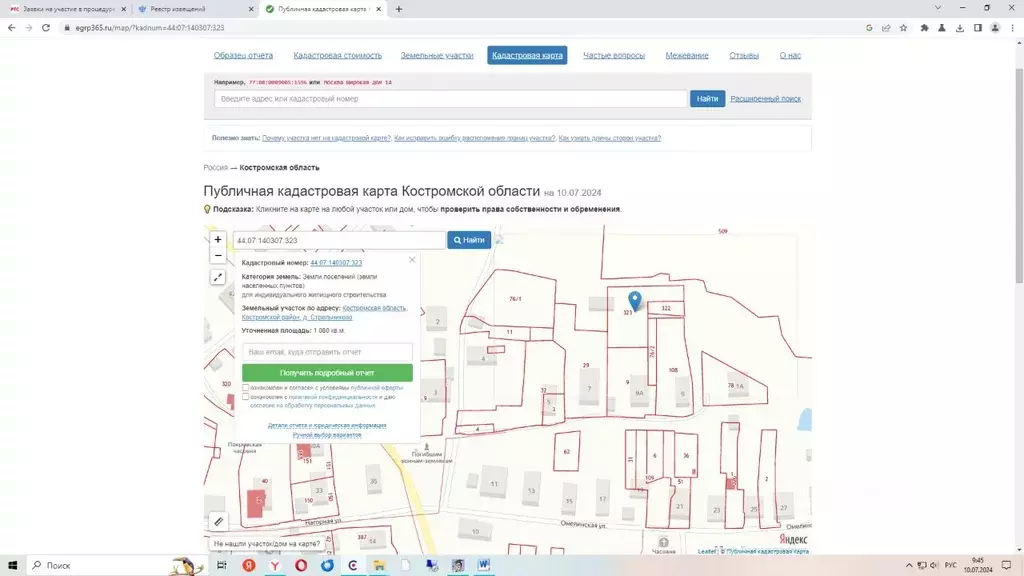The width and height of the screenshot is (1024, 576).
Task: Open the tab search chevron in title bar
Action: pos(938,8)
